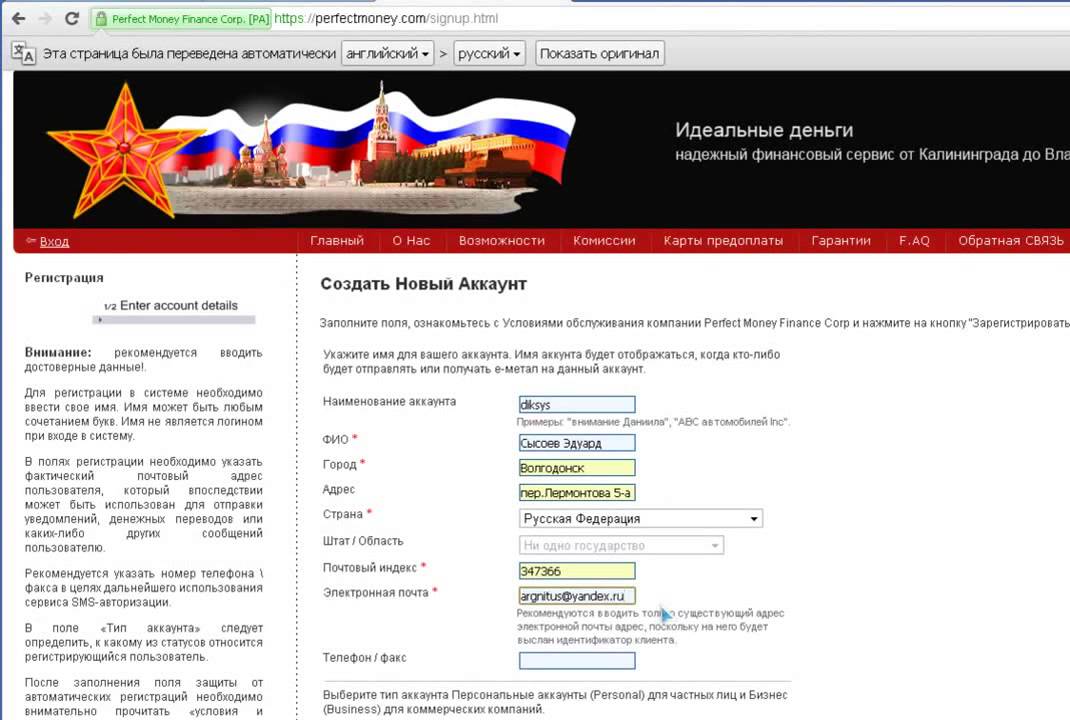This screenshot has width=1070, height=720.
Task: Select the perfectmoney.com address bar URL
Action: 386,18
